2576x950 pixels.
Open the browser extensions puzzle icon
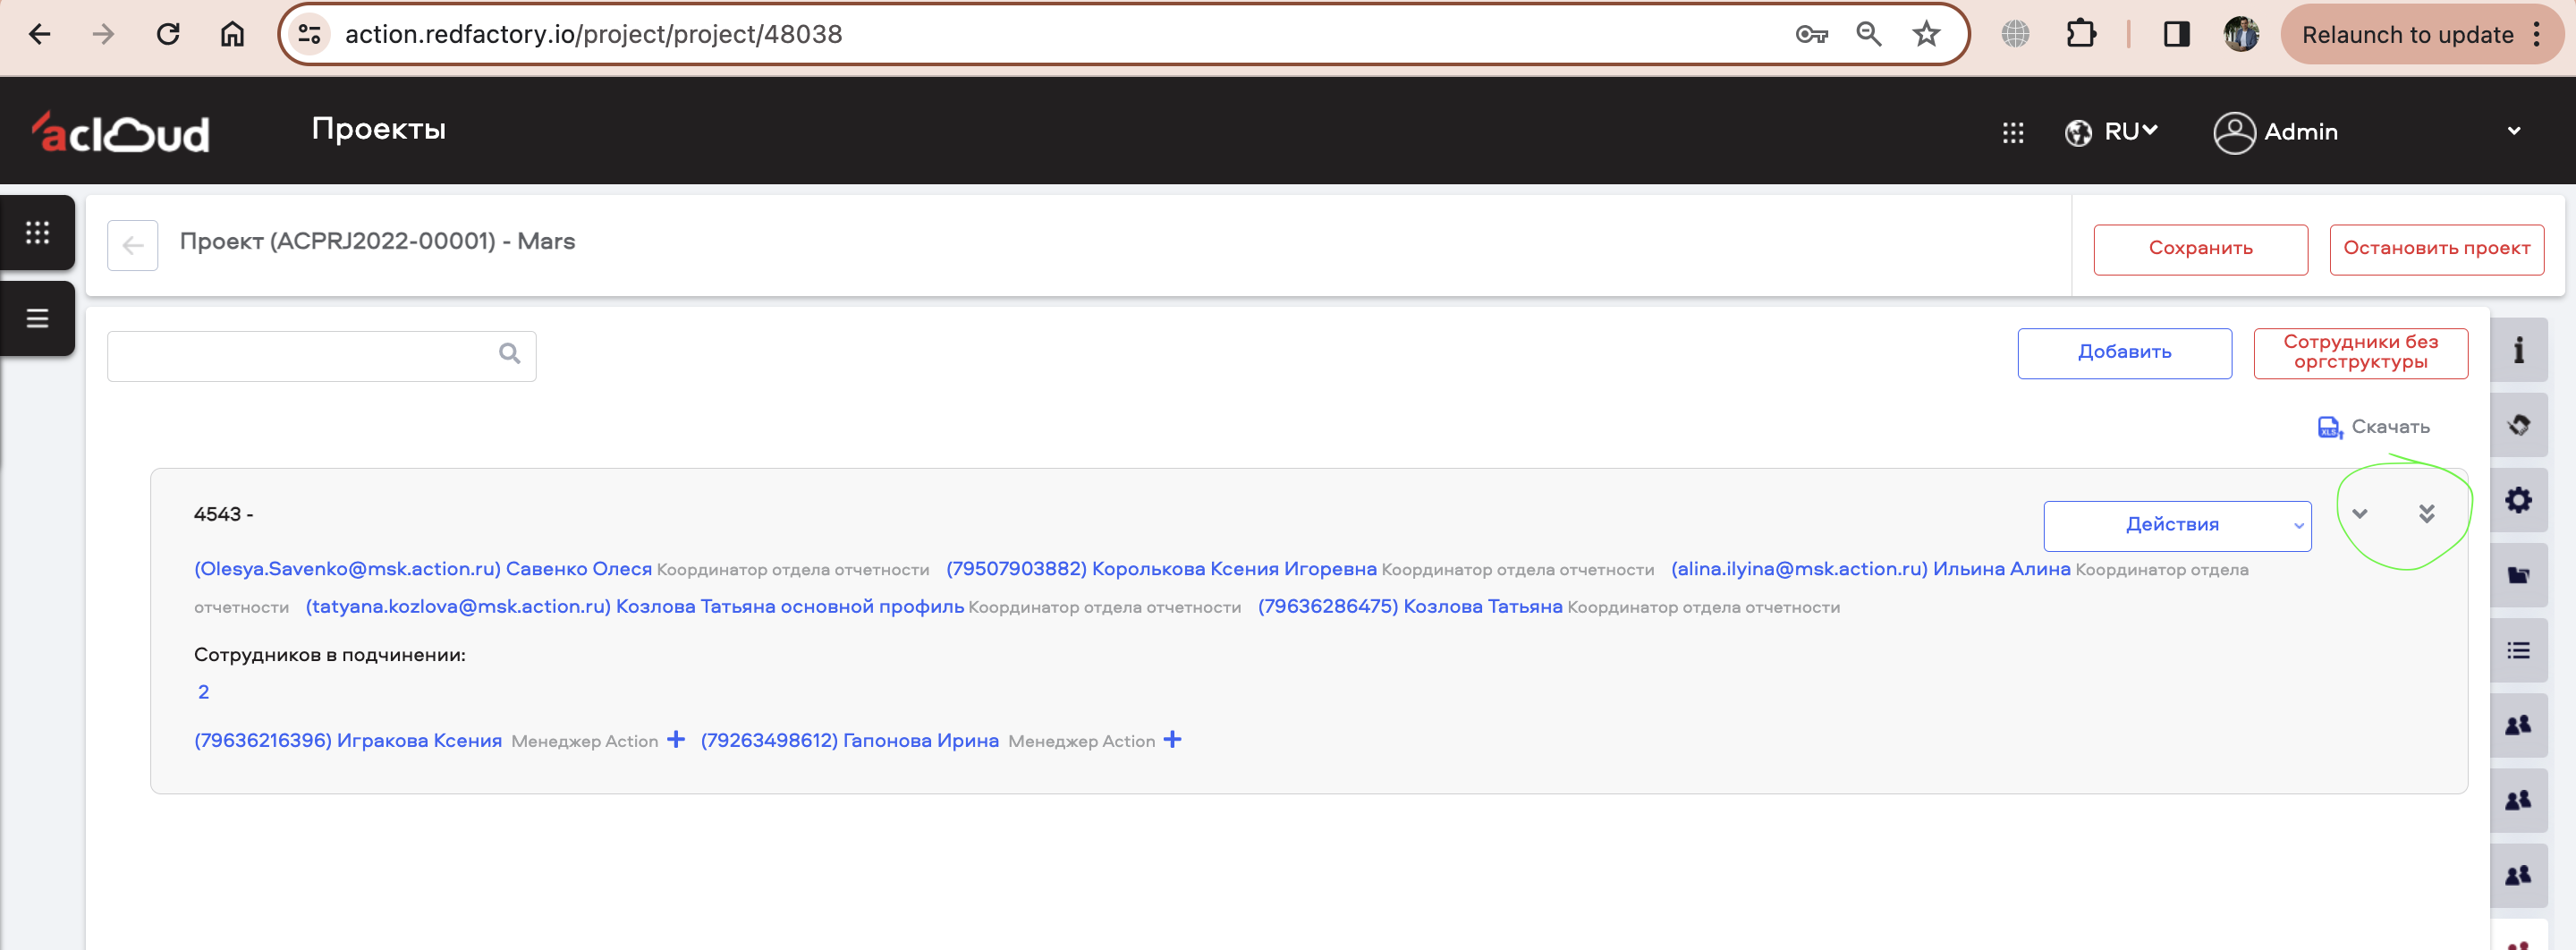coord(2080,34)
